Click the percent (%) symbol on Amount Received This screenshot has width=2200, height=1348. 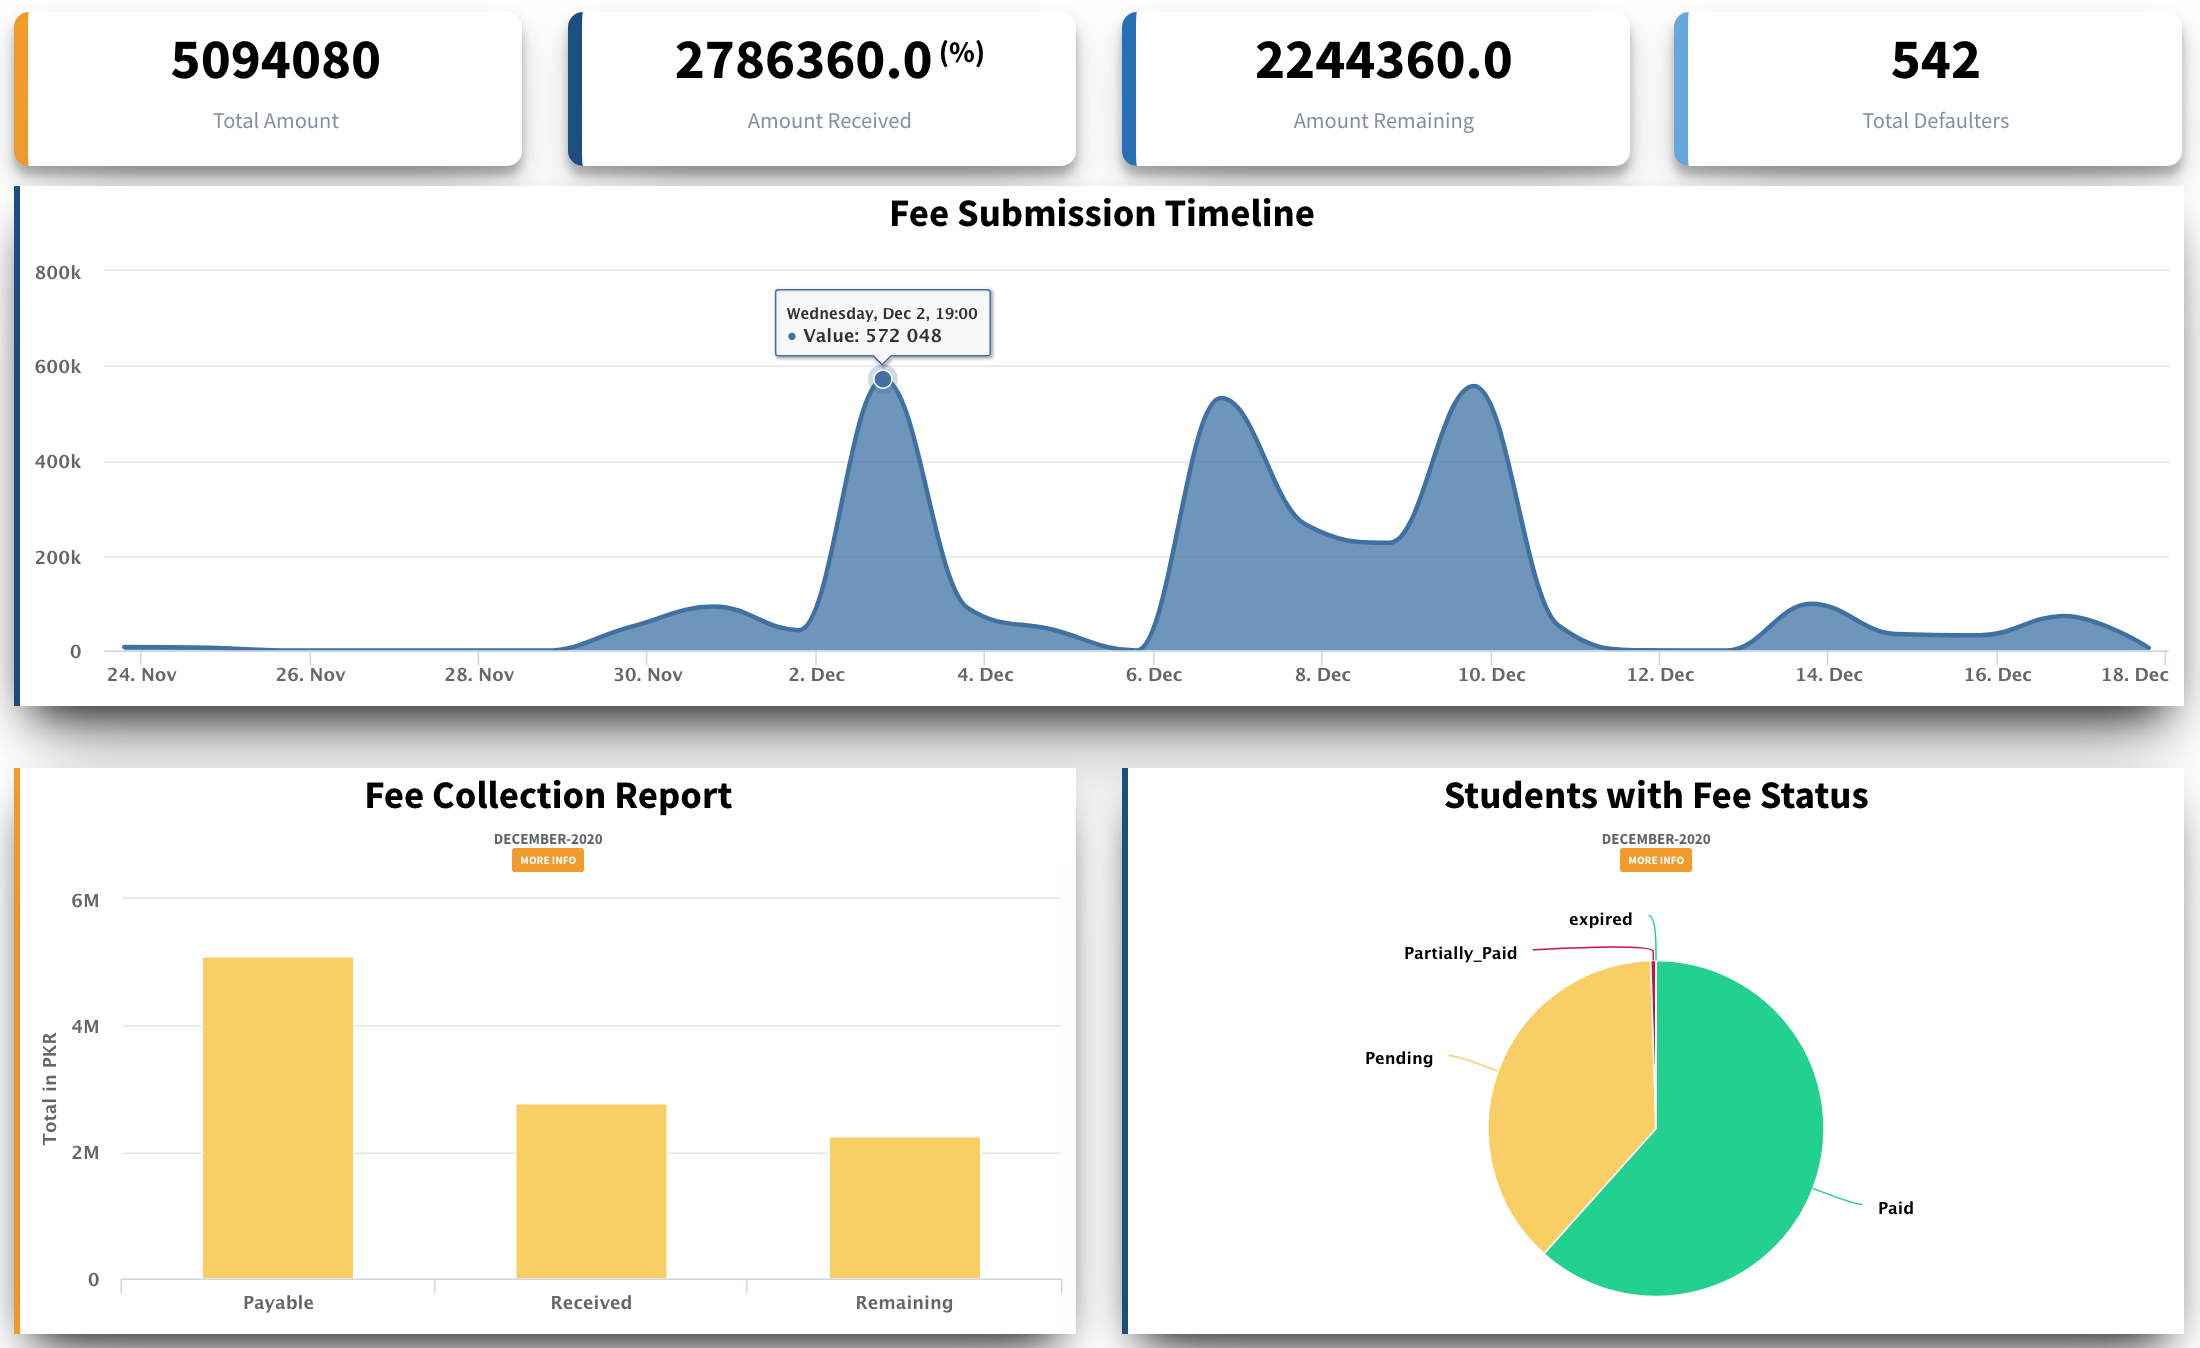point(962,52)
